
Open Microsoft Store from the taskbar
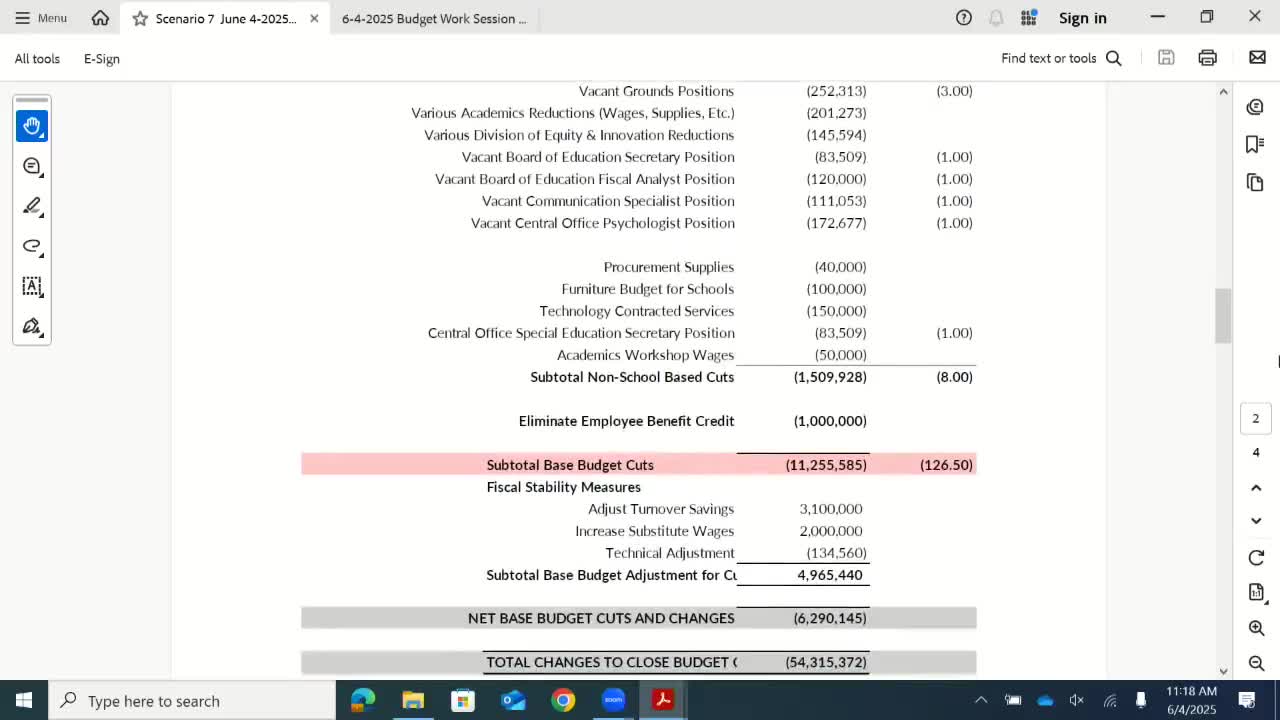click(x=463, y=700)
